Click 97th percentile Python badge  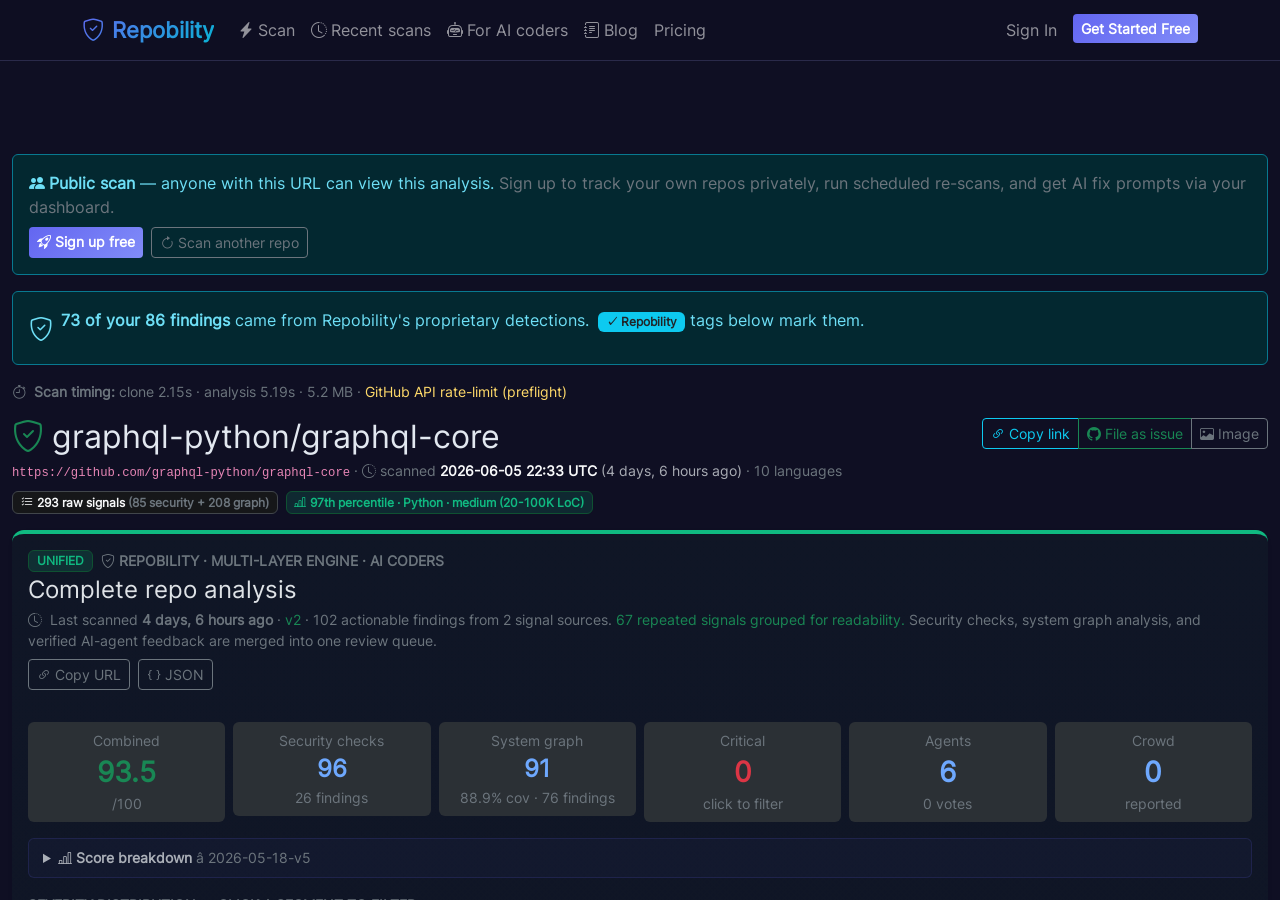click(439, 502)
